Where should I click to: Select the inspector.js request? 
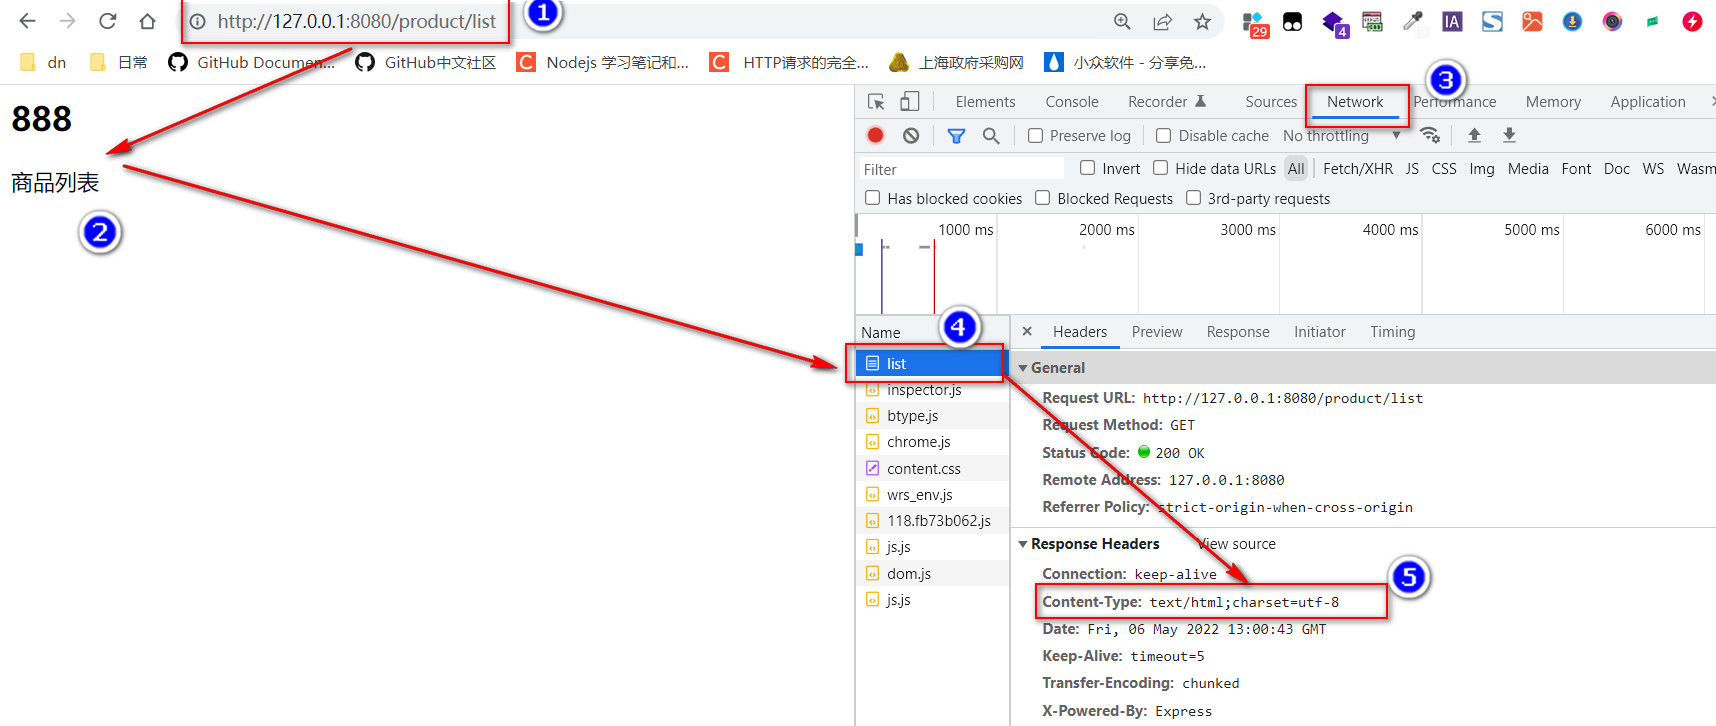pyautogui.click(x=932, y=390)
